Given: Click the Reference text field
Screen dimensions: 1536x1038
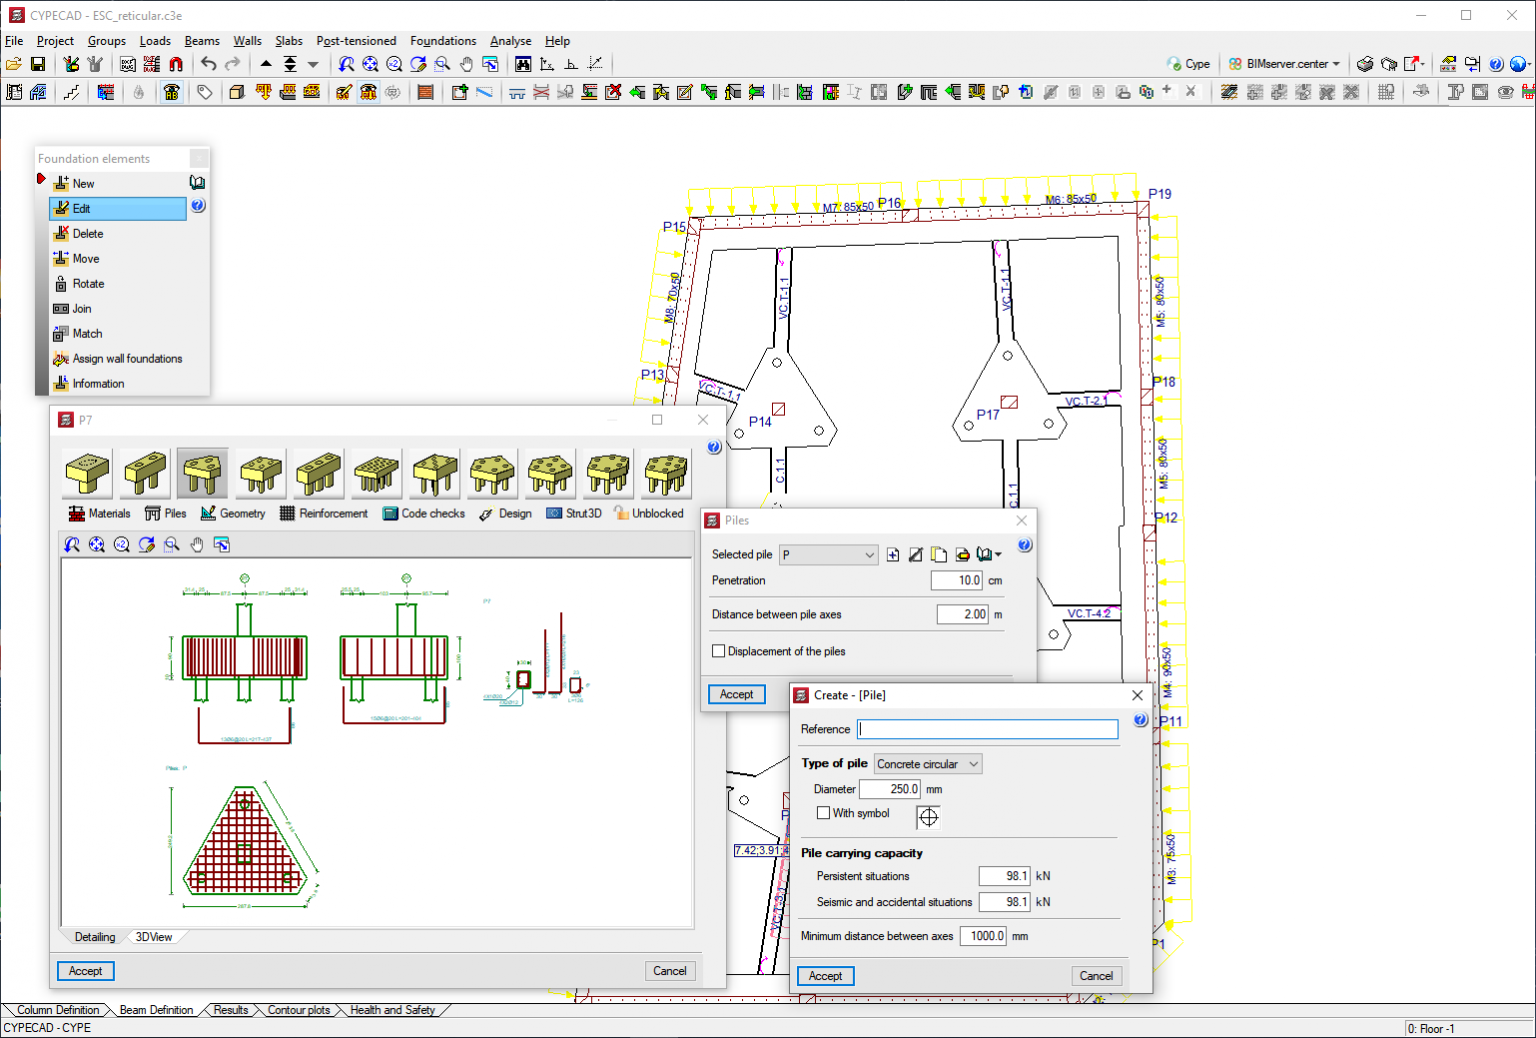Looking at the screenshot, I should [x=987, y=729].
